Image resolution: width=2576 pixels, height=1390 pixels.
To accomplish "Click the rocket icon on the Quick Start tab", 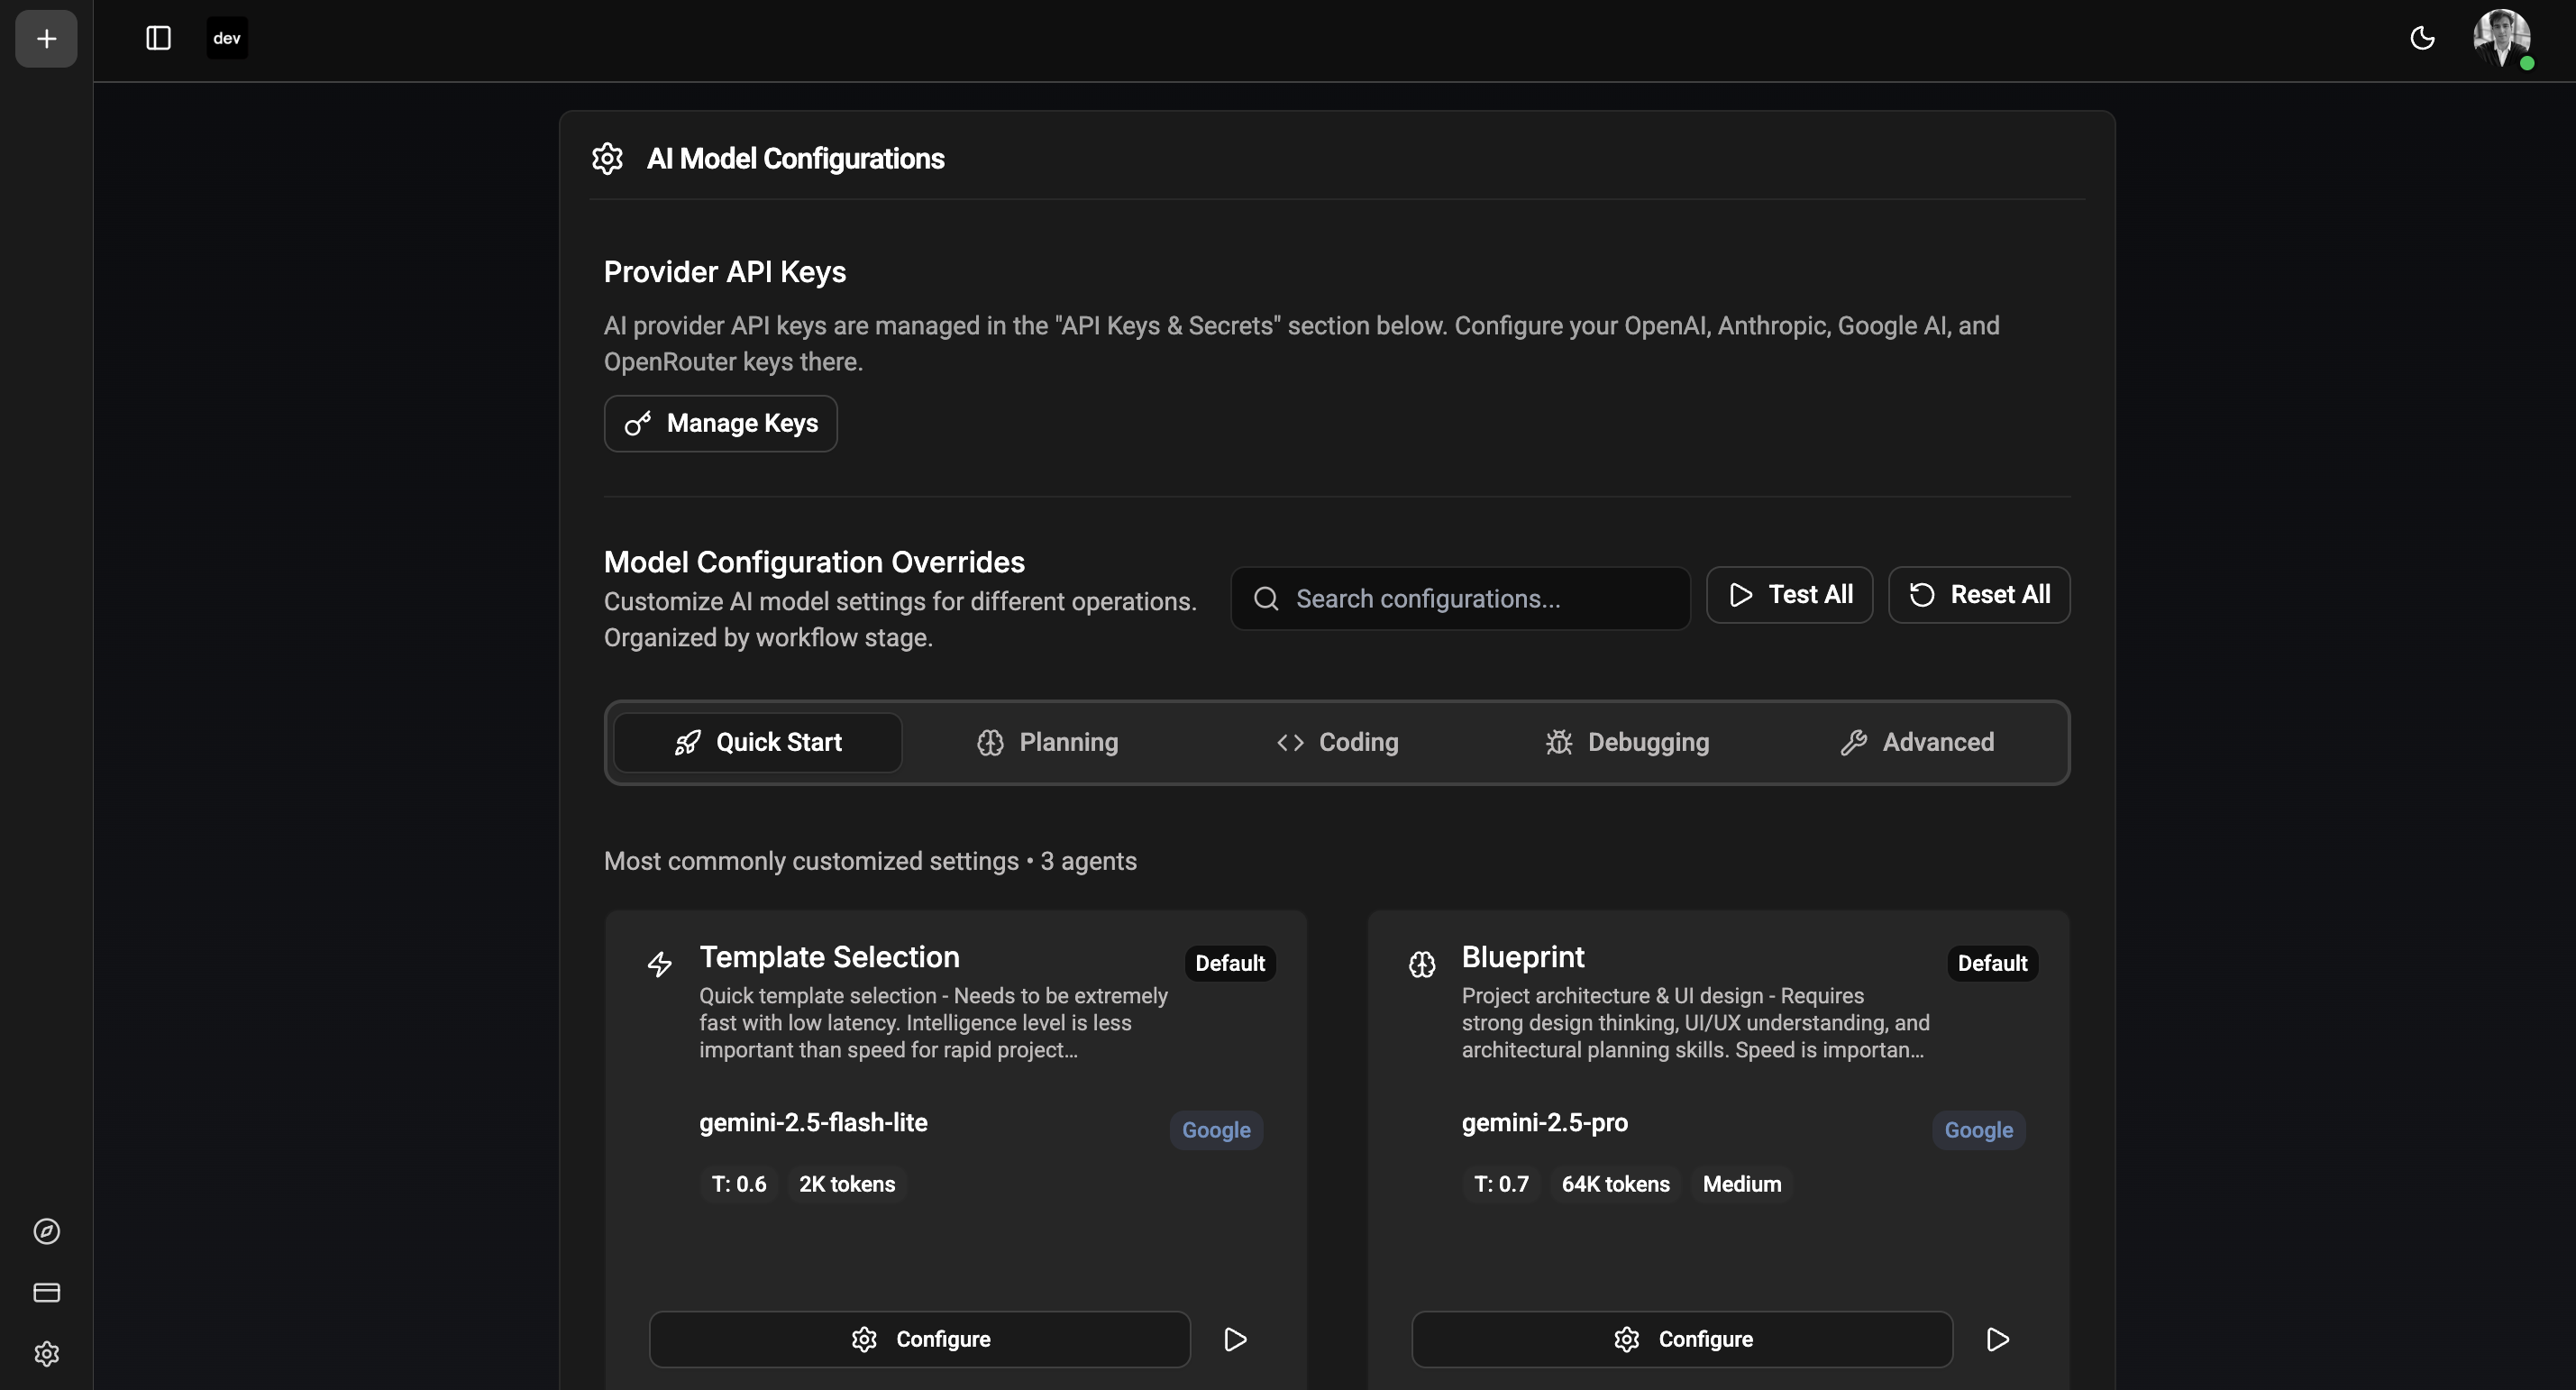I will [688, 742].
